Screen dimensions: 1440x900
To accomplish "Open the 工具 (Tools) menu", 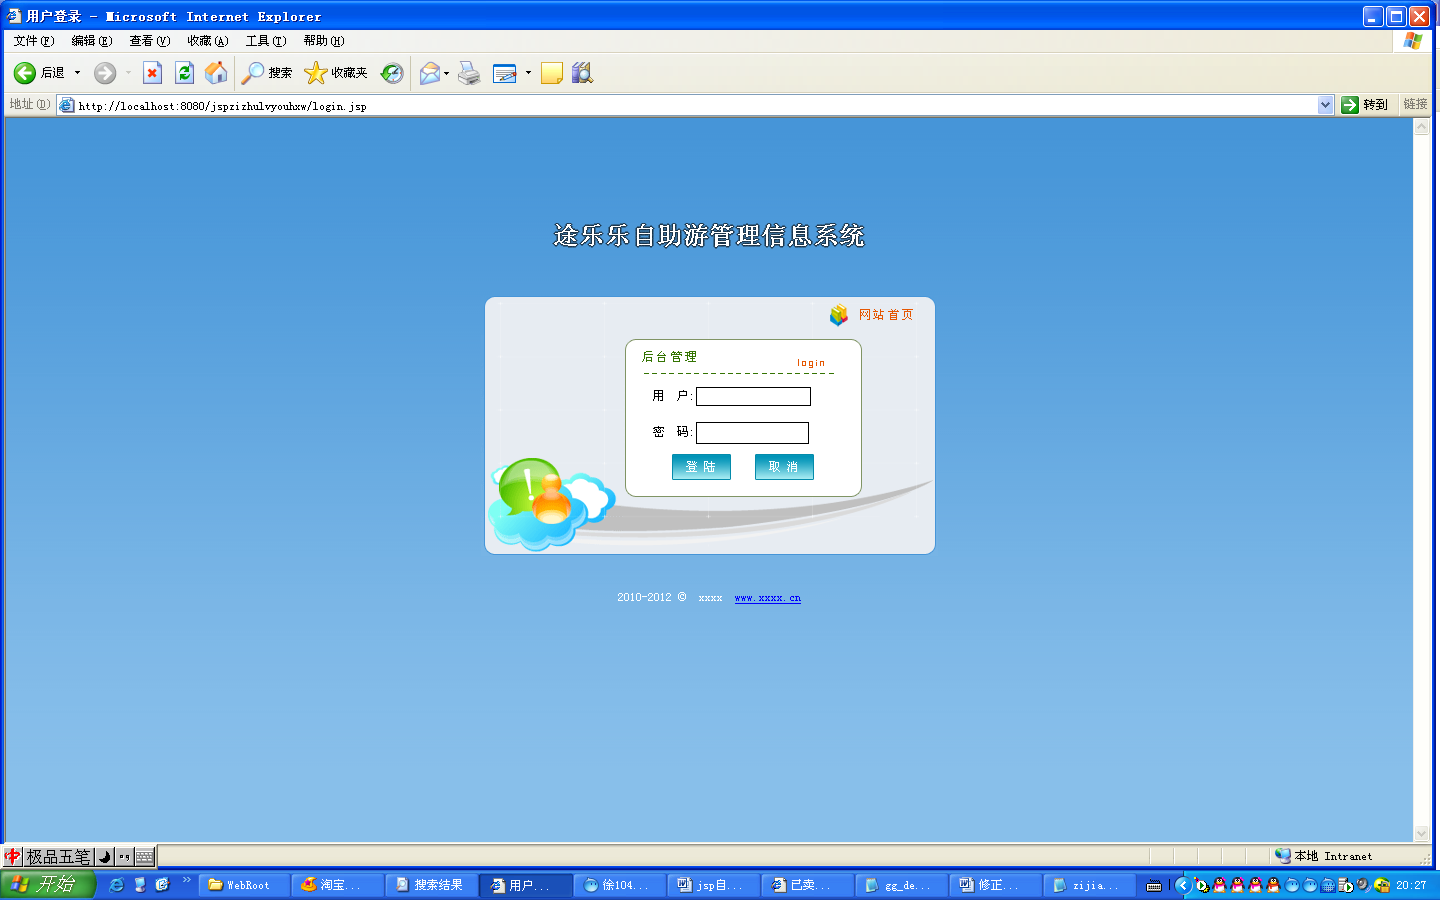I will [x=265, y=41].
